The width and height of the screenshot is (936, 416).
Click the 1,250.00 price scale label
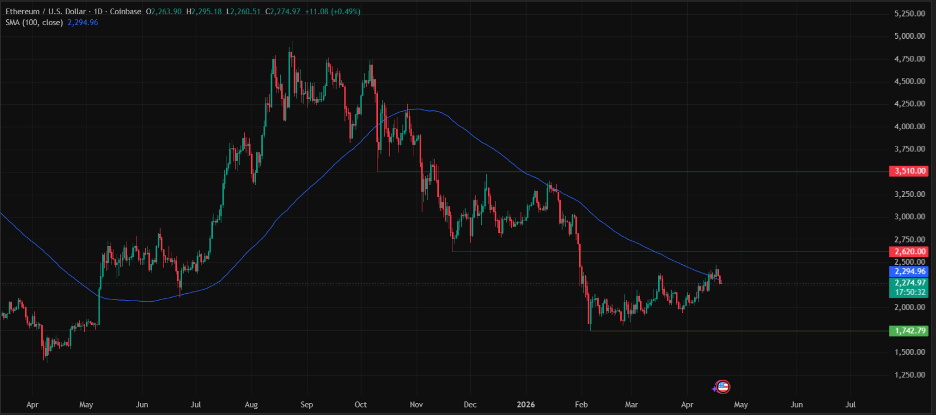908,375
